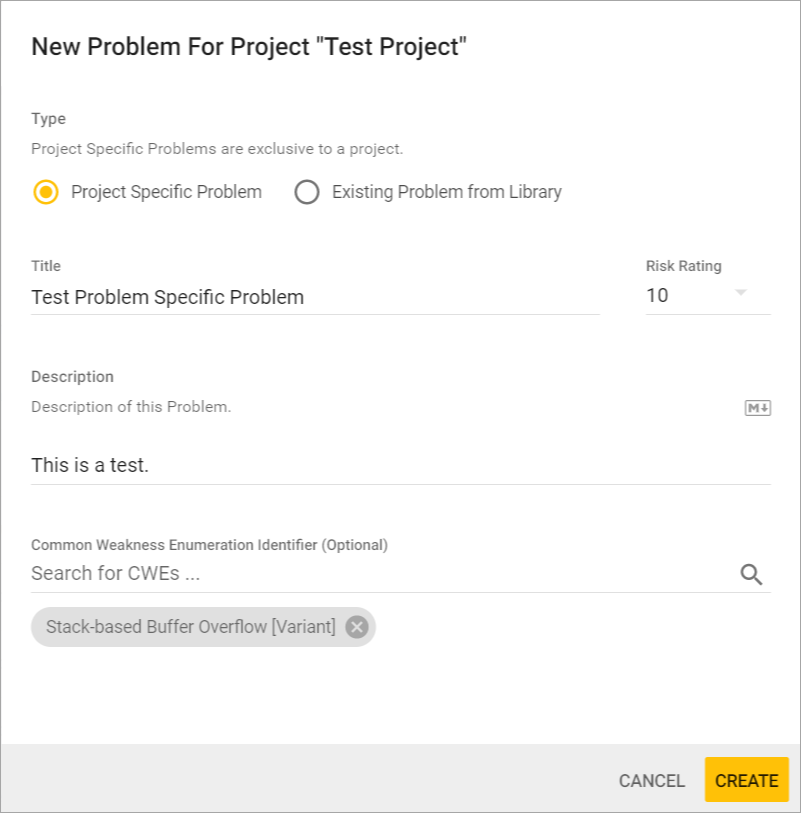Image resolution: width=801 pixels, height=813 pixels.
Task: Click the Common Weakness Enumeration Identifier label
Action: click(209, 545)
